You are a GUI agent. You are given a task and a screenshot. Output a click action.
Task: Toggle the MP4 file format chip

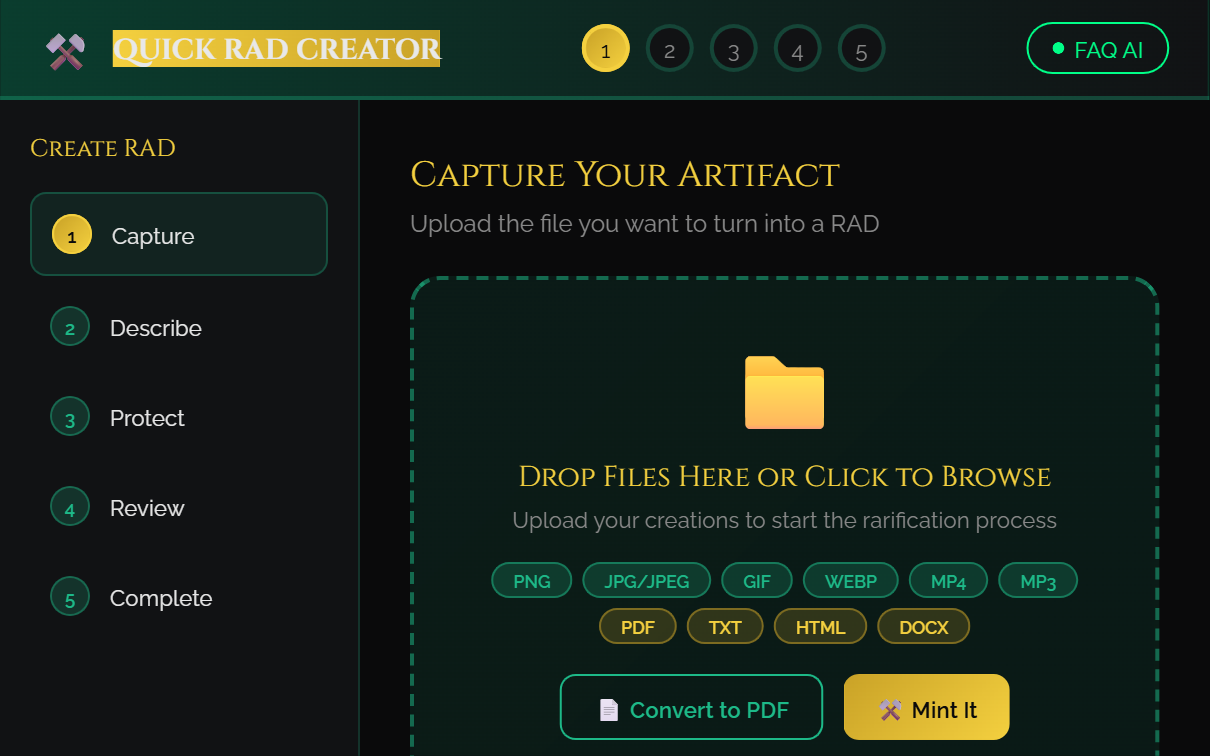pos(948,580)
